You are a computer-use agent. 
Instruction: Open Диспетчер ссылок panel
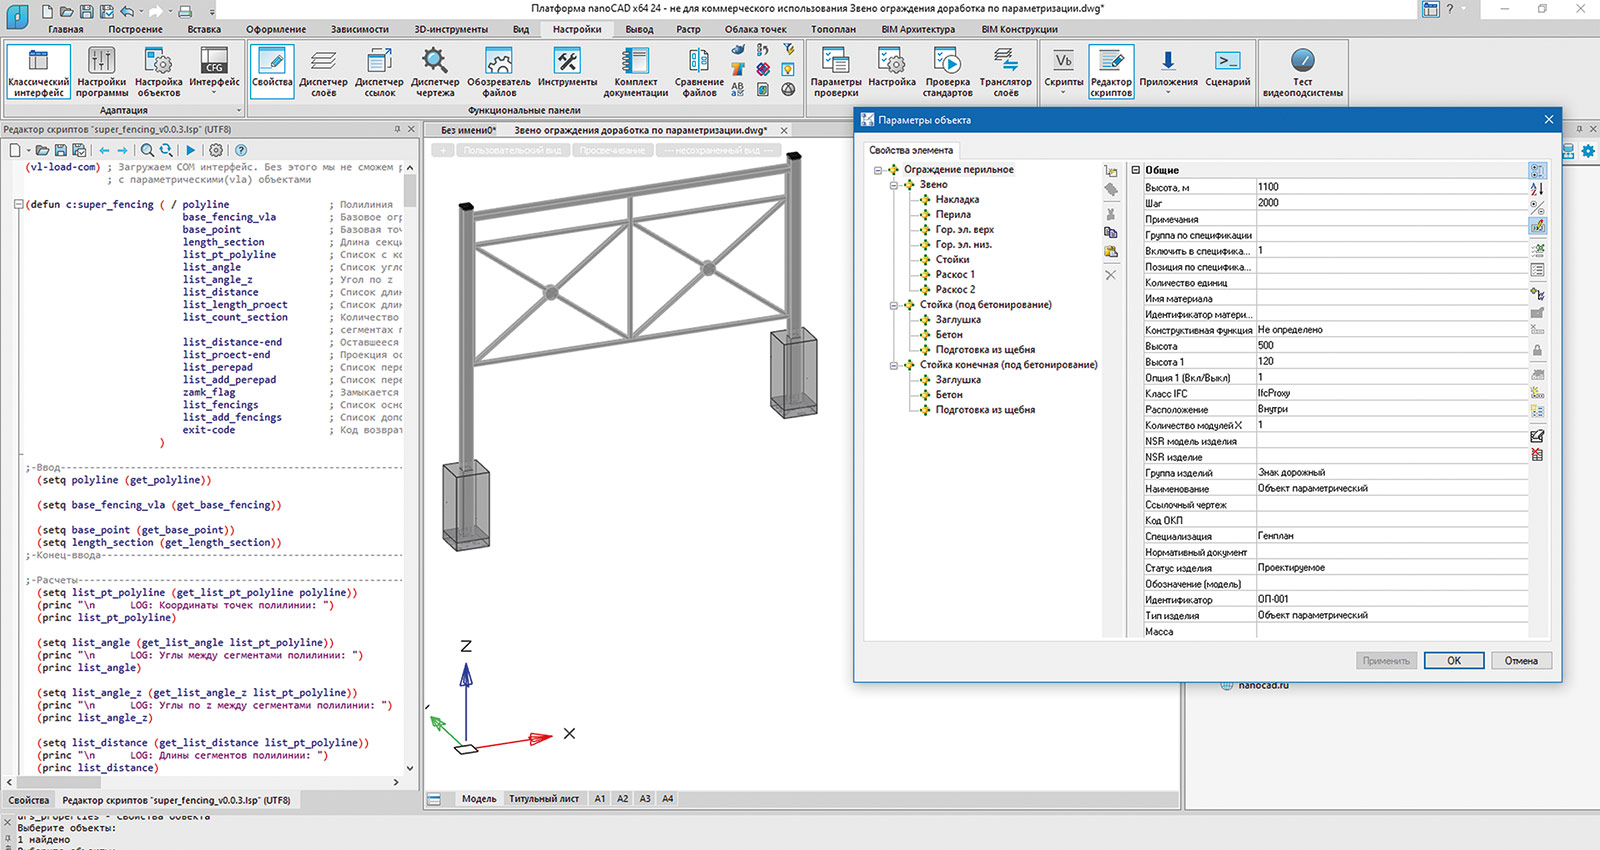(x=379, y=71)
